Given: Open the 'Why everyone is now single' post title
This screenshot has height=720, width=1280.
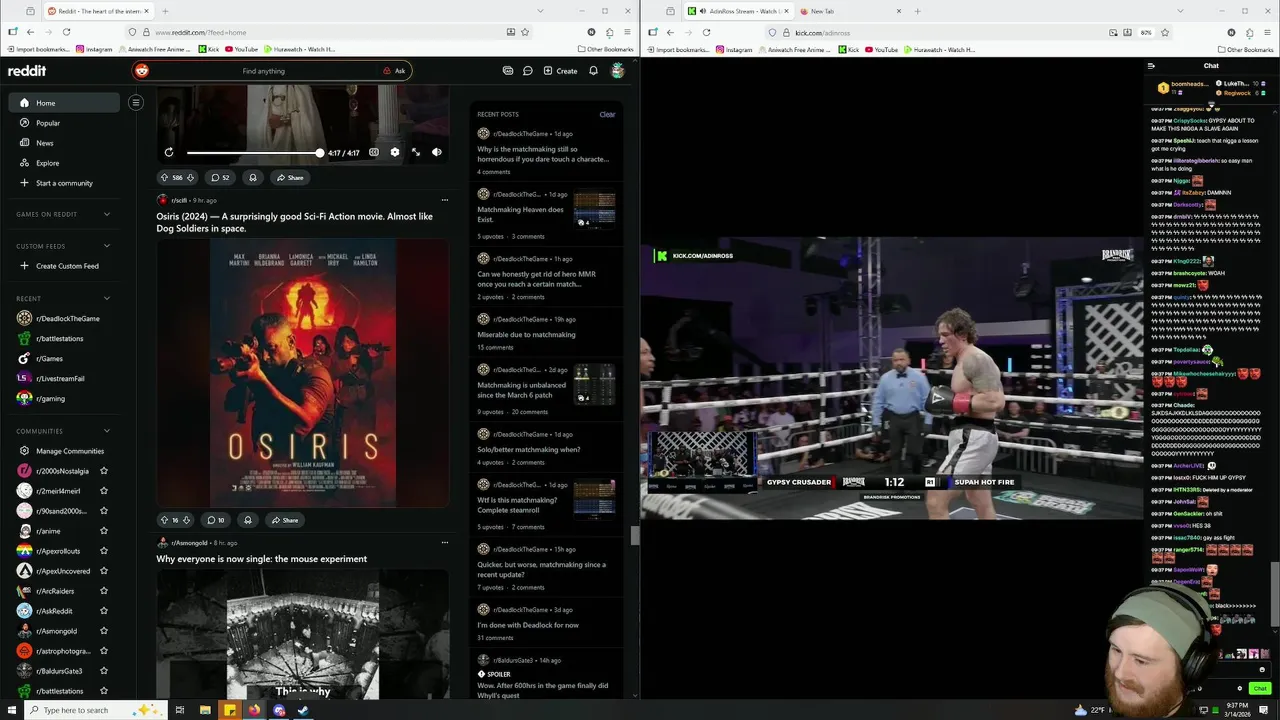Looking at the screenshot, I should click(261, 559).
